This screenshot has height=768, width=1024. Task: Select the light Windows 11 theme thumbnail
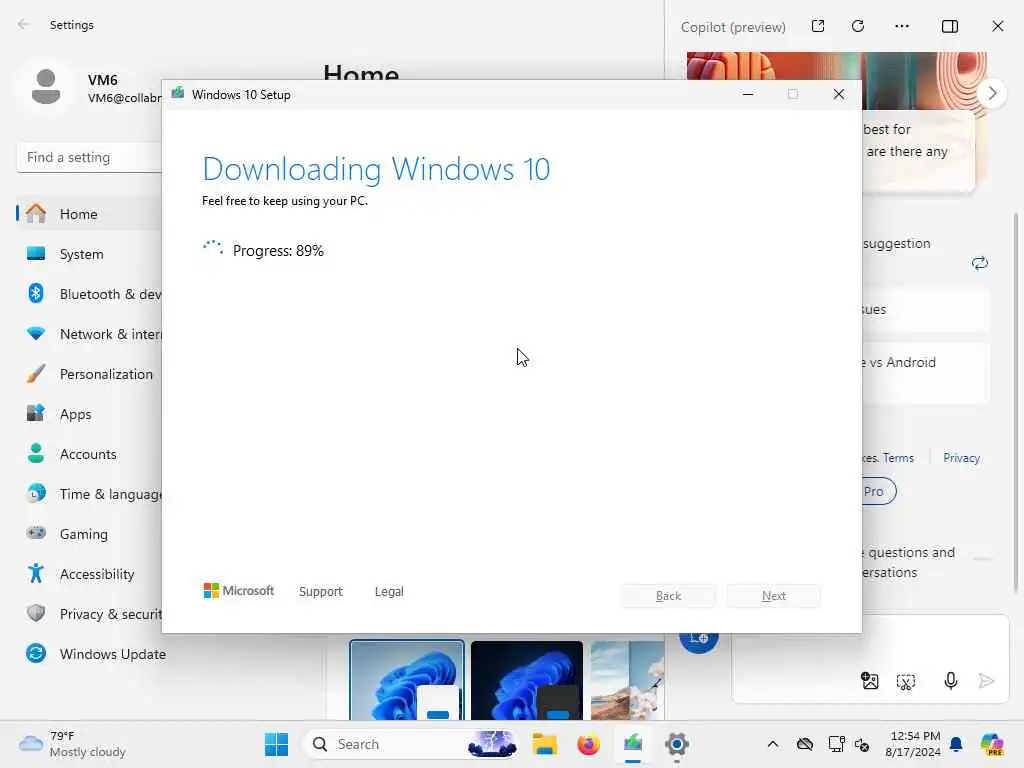pyautogui.click(x=407, y=680)
